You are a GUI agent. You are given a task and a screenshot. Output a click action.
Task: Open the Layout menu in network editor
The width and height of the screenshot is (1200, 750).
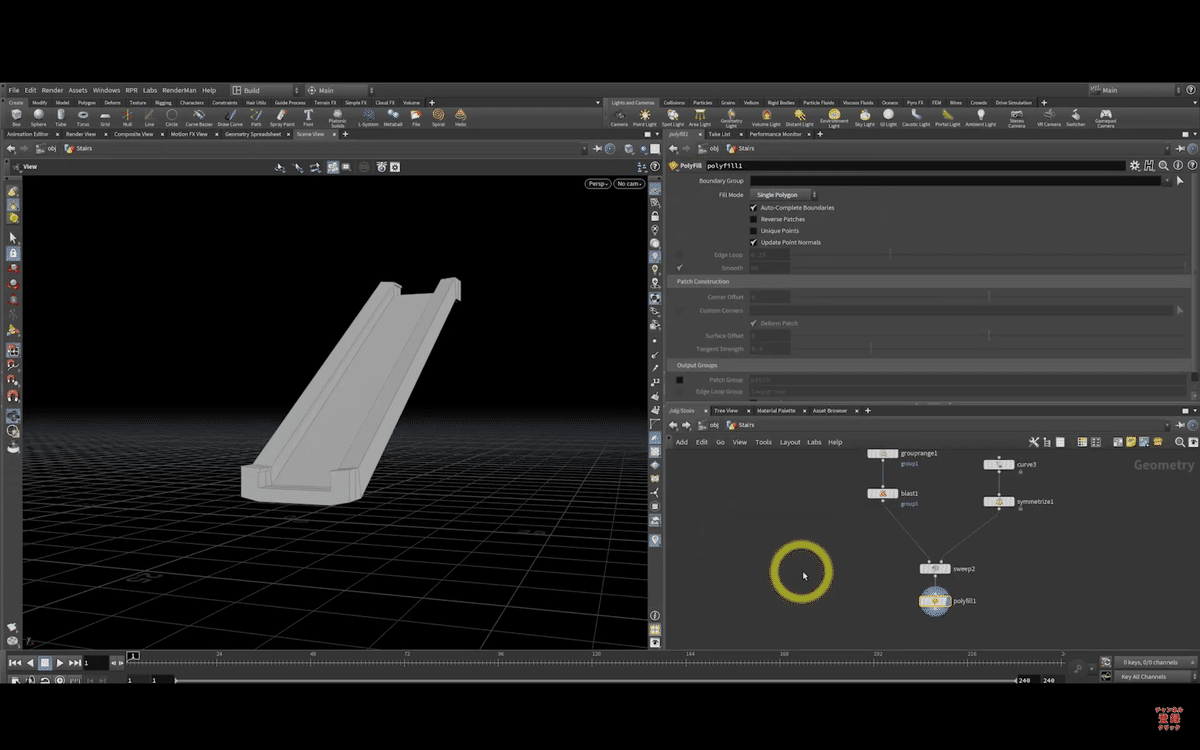(790, 442)
